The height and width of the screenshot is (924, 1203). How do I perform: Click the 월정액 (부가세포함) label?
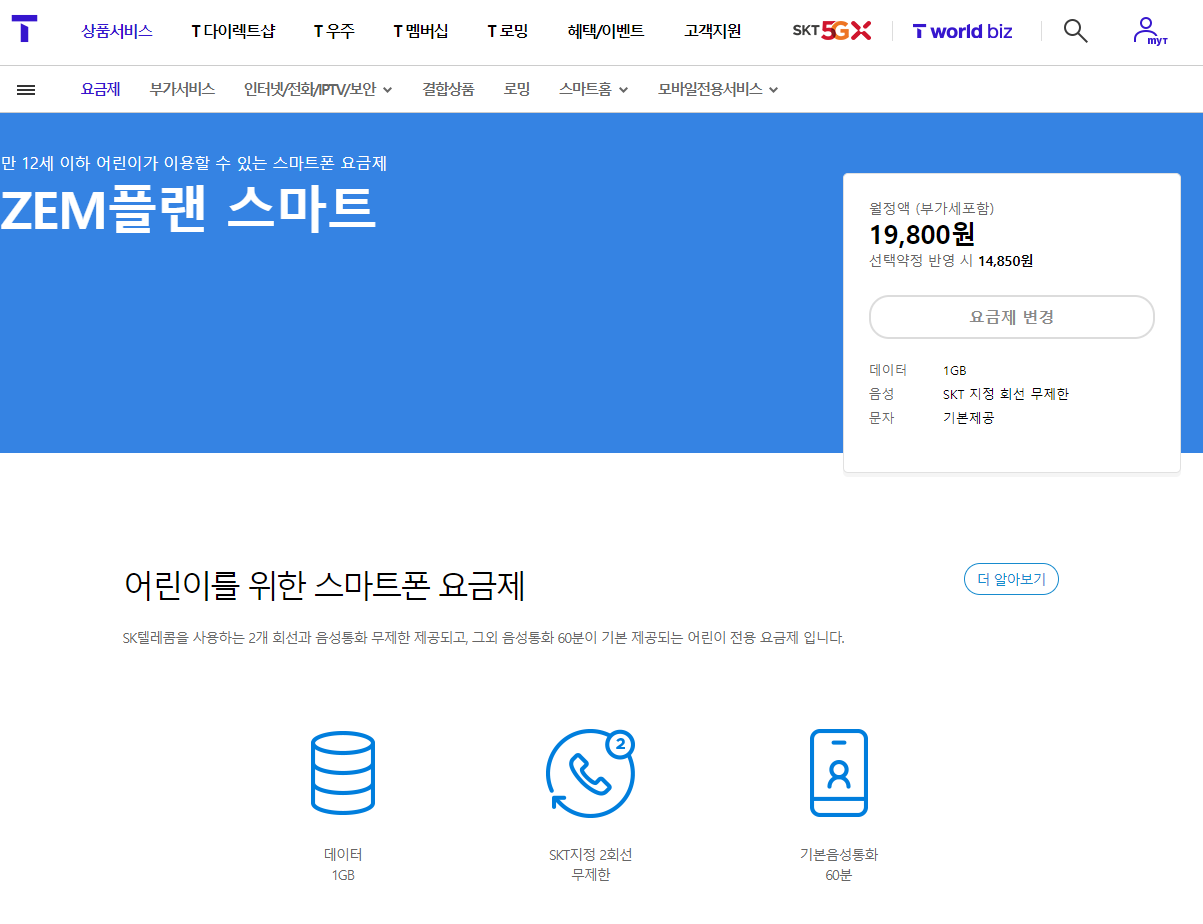point(932,209)
